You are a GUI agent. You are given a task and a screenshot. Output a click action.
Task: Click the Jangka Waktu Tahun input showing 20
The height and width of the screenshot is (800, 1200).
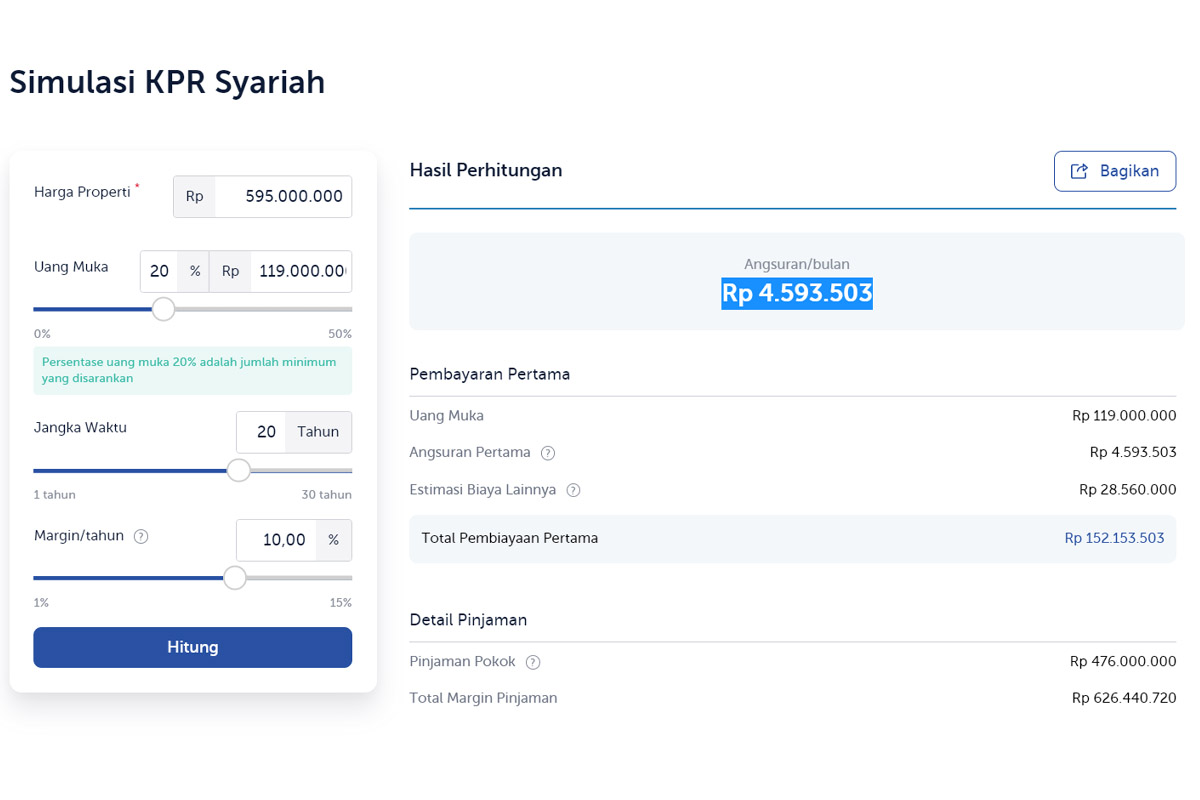click(x=265, y=431)
